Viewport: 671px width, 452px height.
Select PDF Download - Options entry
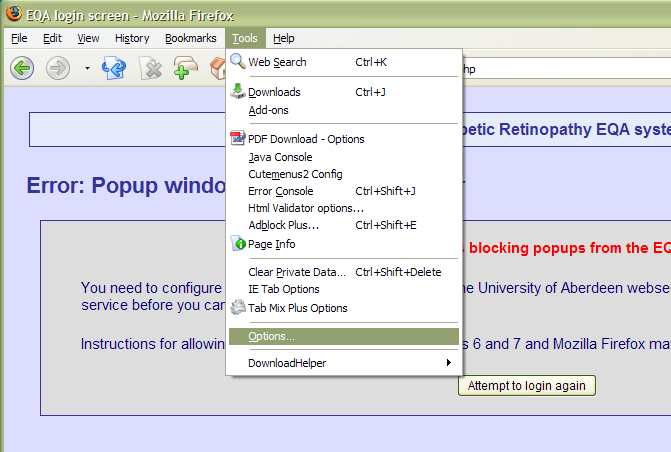(344, 139)
